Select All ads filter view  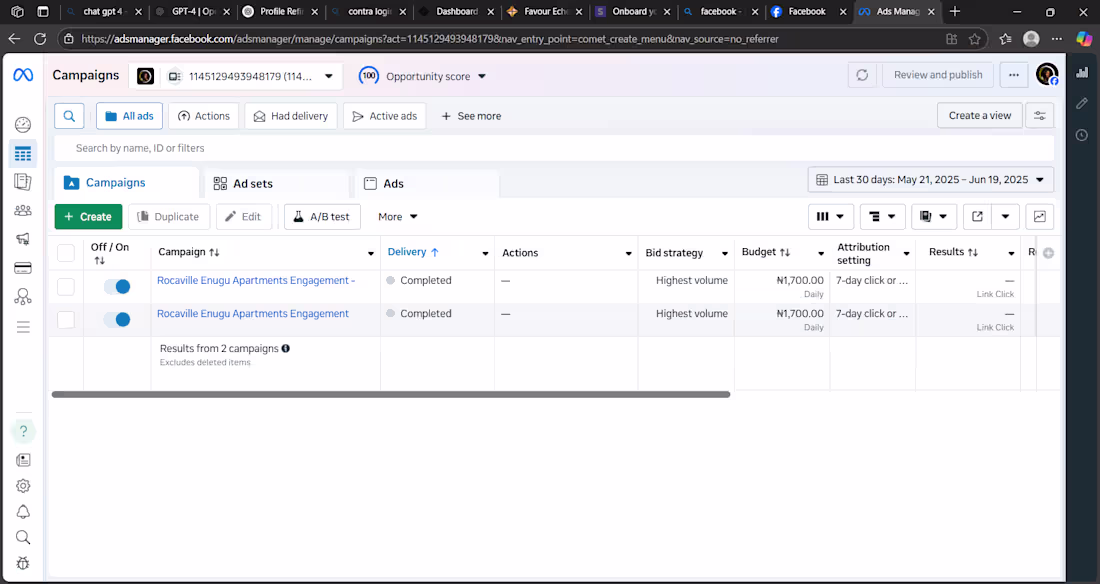click(x=129, y=116)
